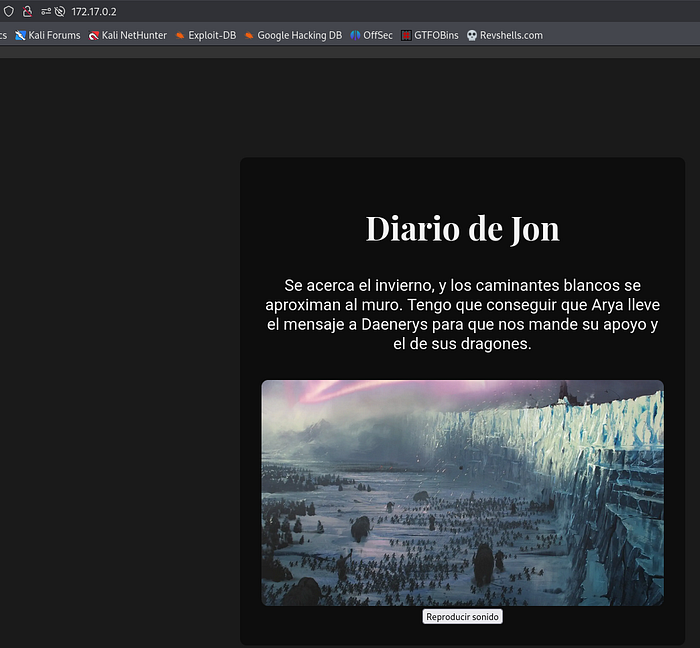Viewport: 700px width, 648px height.
Task: Open the GTFOBins bookmark
Action: pyautogui.click(x=429, y=35)
